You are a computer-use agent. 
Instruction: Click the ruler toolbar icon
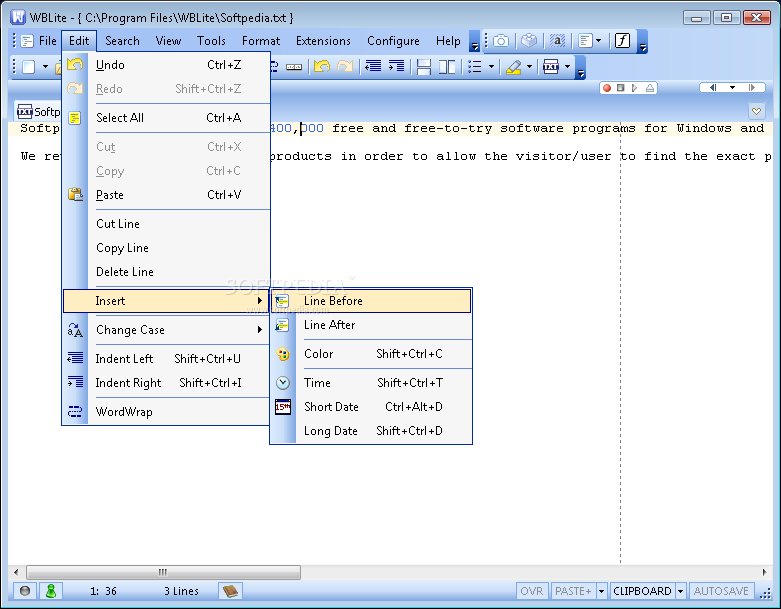(294, 67)
